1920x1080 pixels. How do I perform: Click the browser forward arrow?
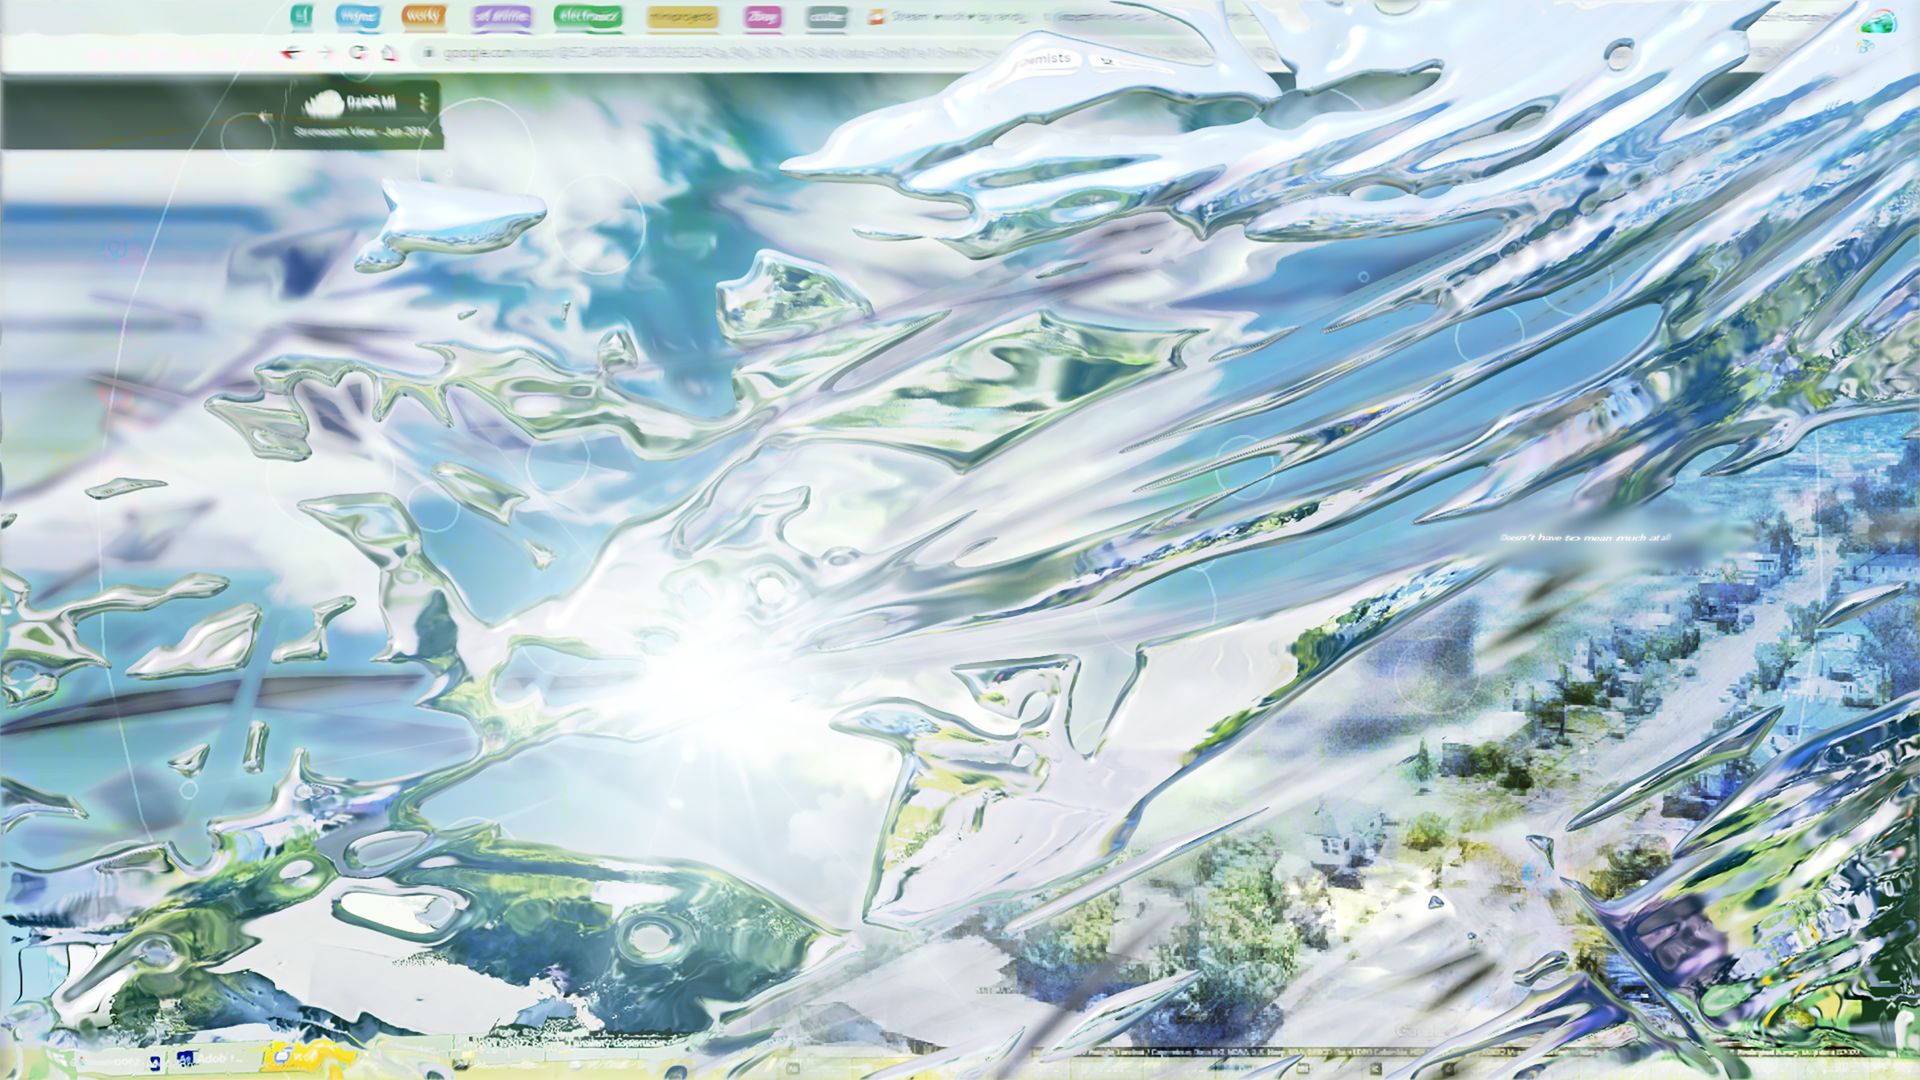(324, 53)
